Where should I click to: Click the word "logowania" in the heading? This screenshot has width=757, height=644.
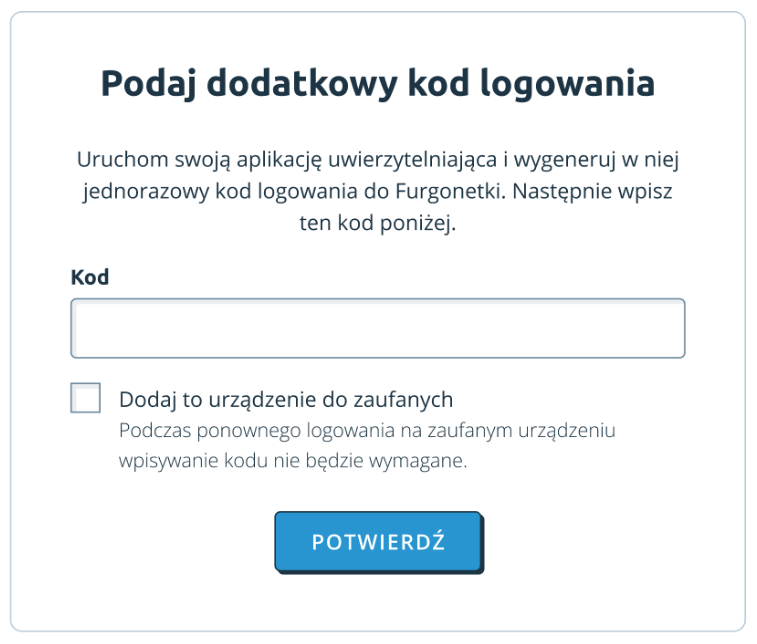tap(567, 85)
